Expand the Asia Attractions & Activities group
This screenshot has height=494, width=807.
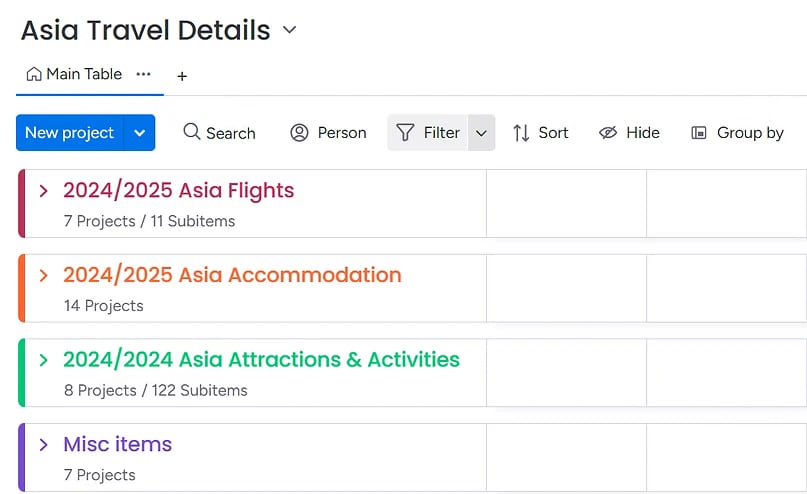pos(43,360)
